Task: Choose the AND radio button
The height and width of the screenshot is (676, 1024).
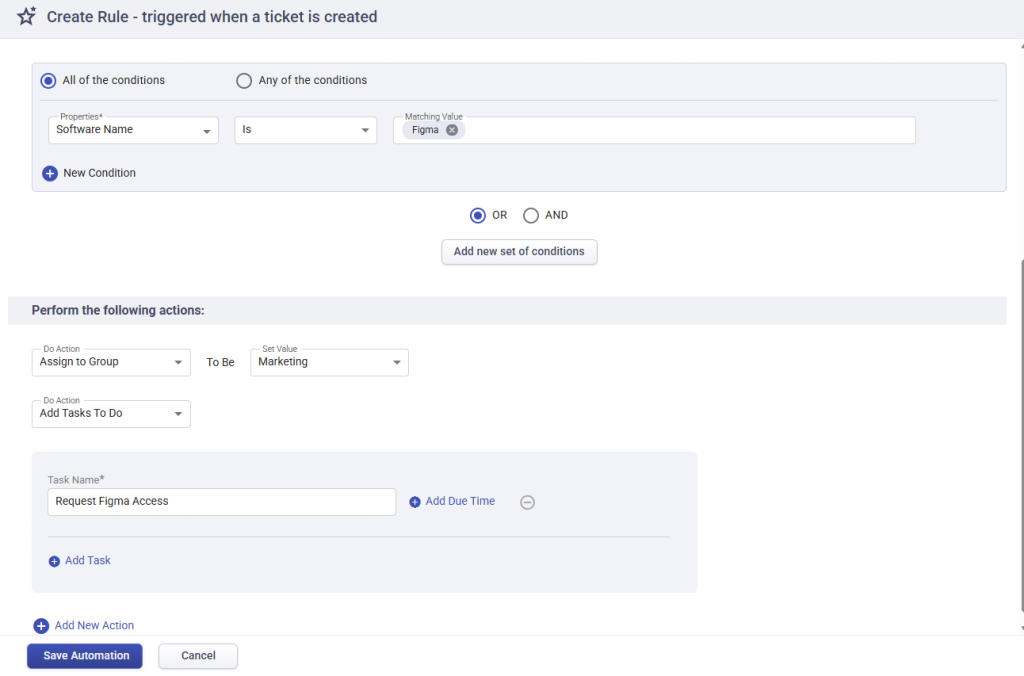Action: 531,216
